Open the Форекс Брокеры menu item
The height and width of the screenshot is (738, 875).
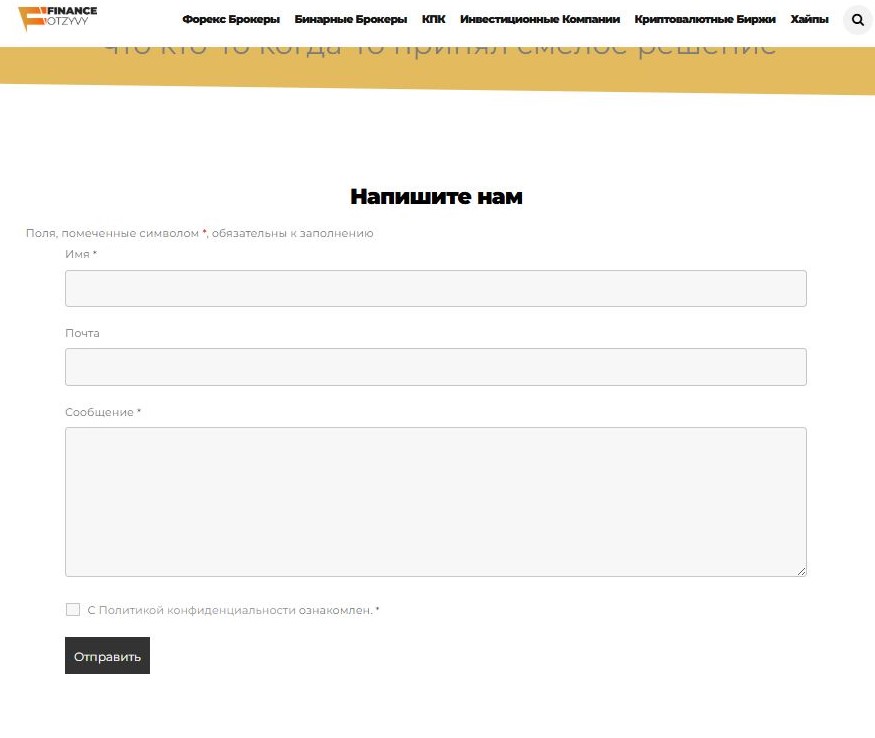click(x=231, y=20)
